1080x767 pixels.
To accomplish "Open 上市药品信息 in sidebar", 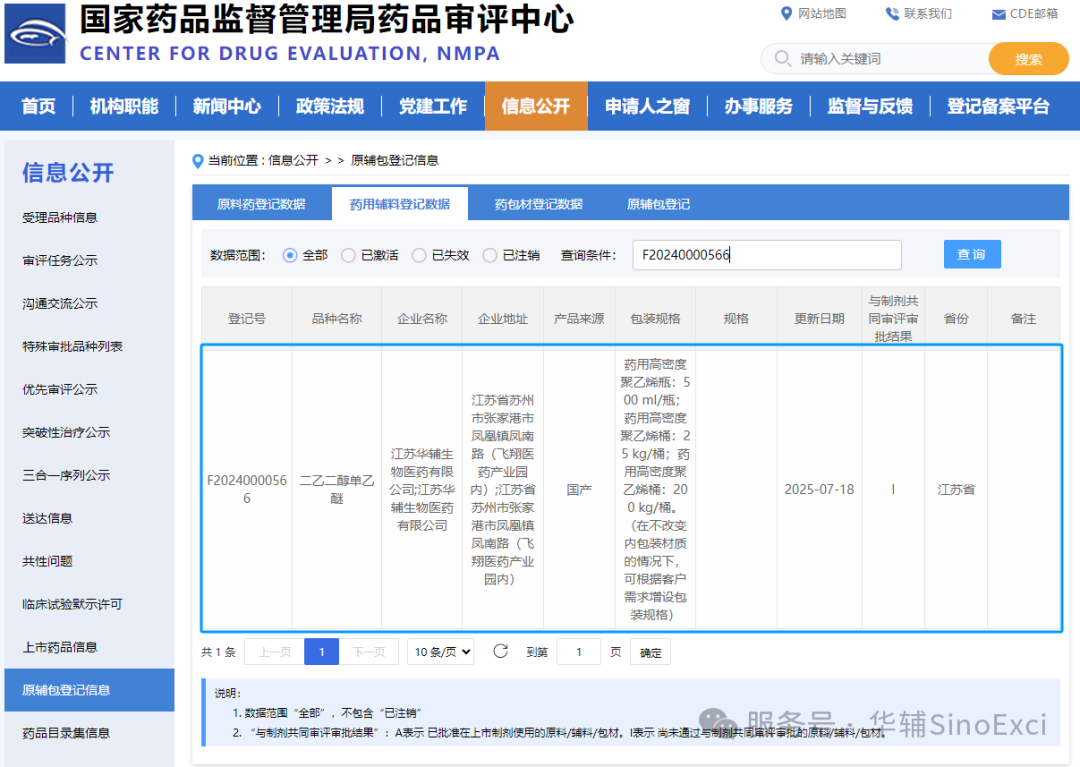I will (60, 647).
